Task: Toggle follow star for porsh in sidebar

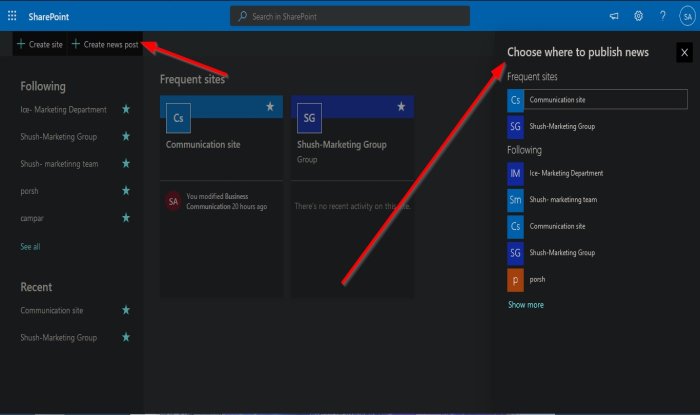Action: tap(126, 191)
